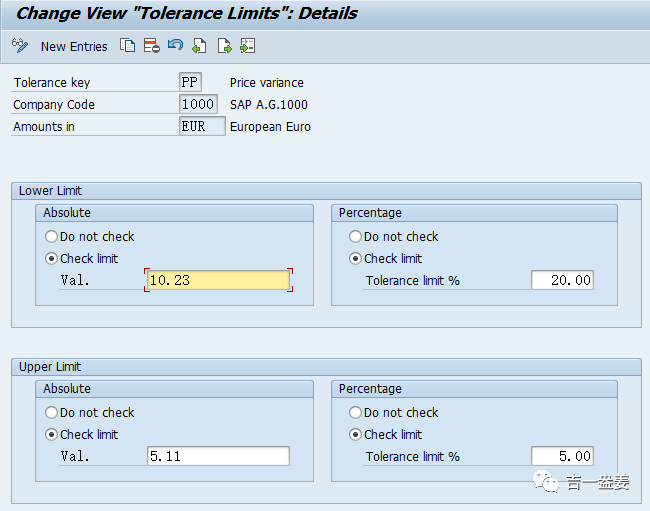Click the Other entry selection icon

[x=247, y=46]
